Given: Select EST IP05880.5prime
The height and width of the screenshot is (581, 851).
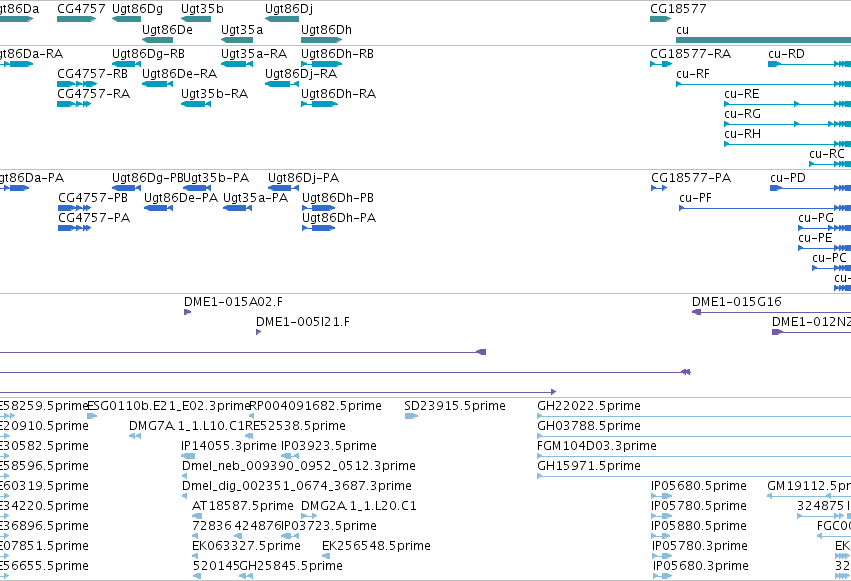Looking at the screenshot, I should [661, 537].
